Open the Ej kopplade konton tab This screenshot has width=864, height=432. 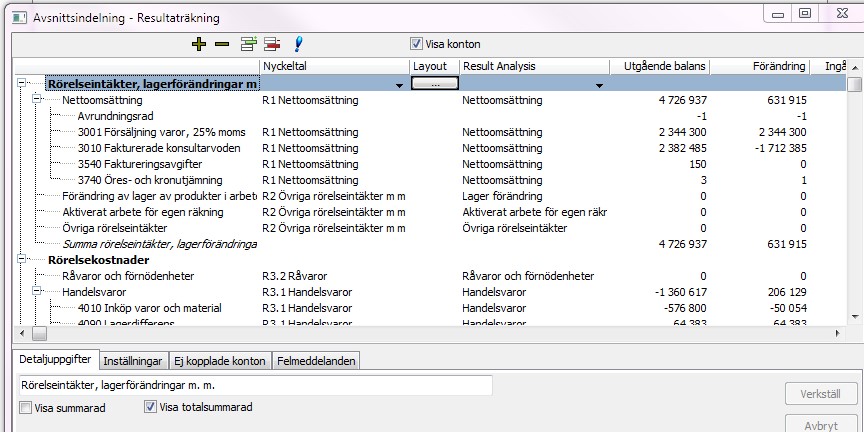(x=219, y=361)
